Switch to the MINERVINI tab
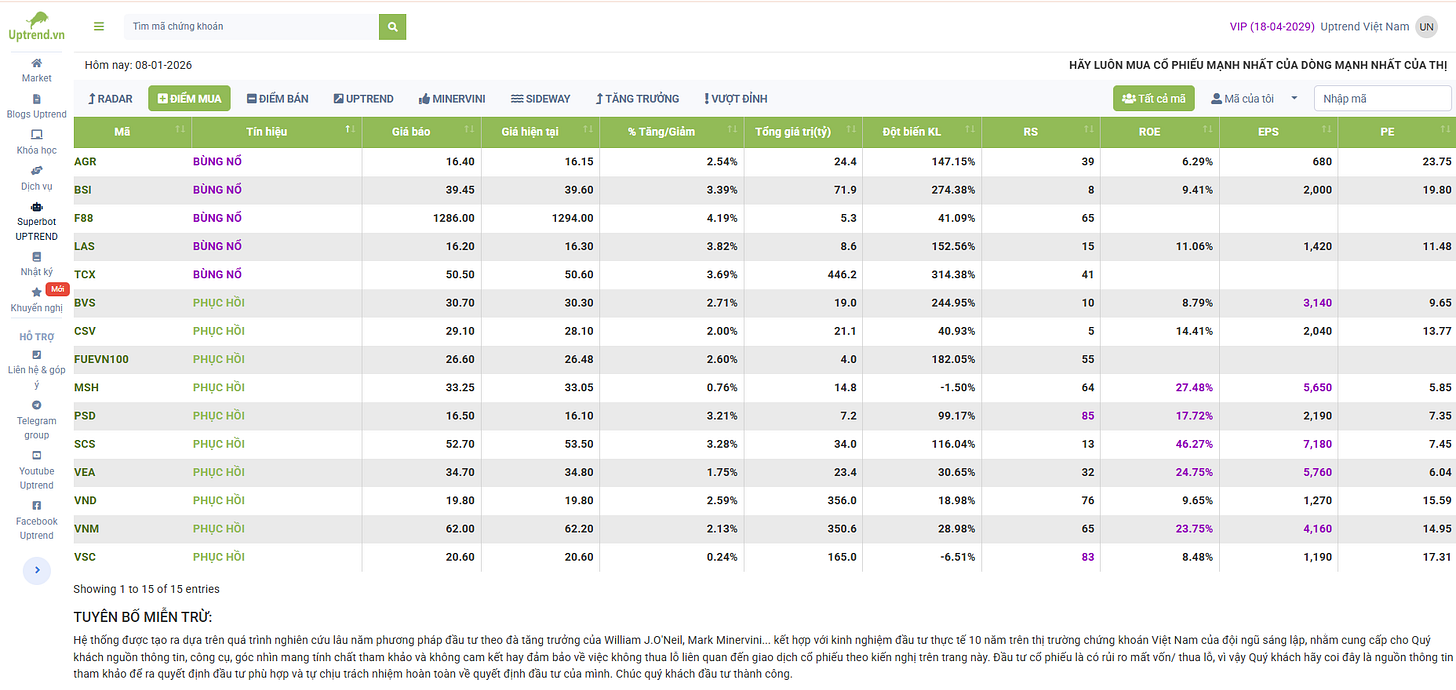This screenshot has height=690, width=1456. coord(452,98)
